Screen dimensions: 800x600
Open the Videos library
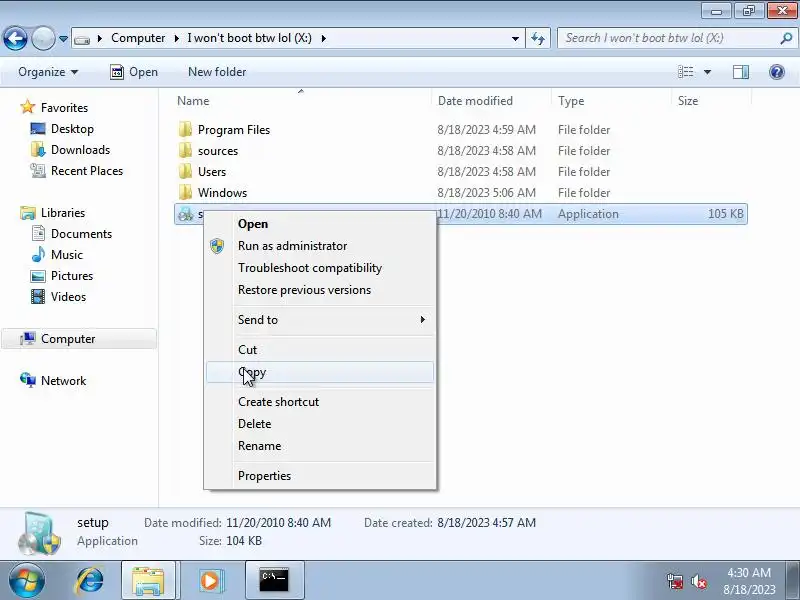click(68, 297)
